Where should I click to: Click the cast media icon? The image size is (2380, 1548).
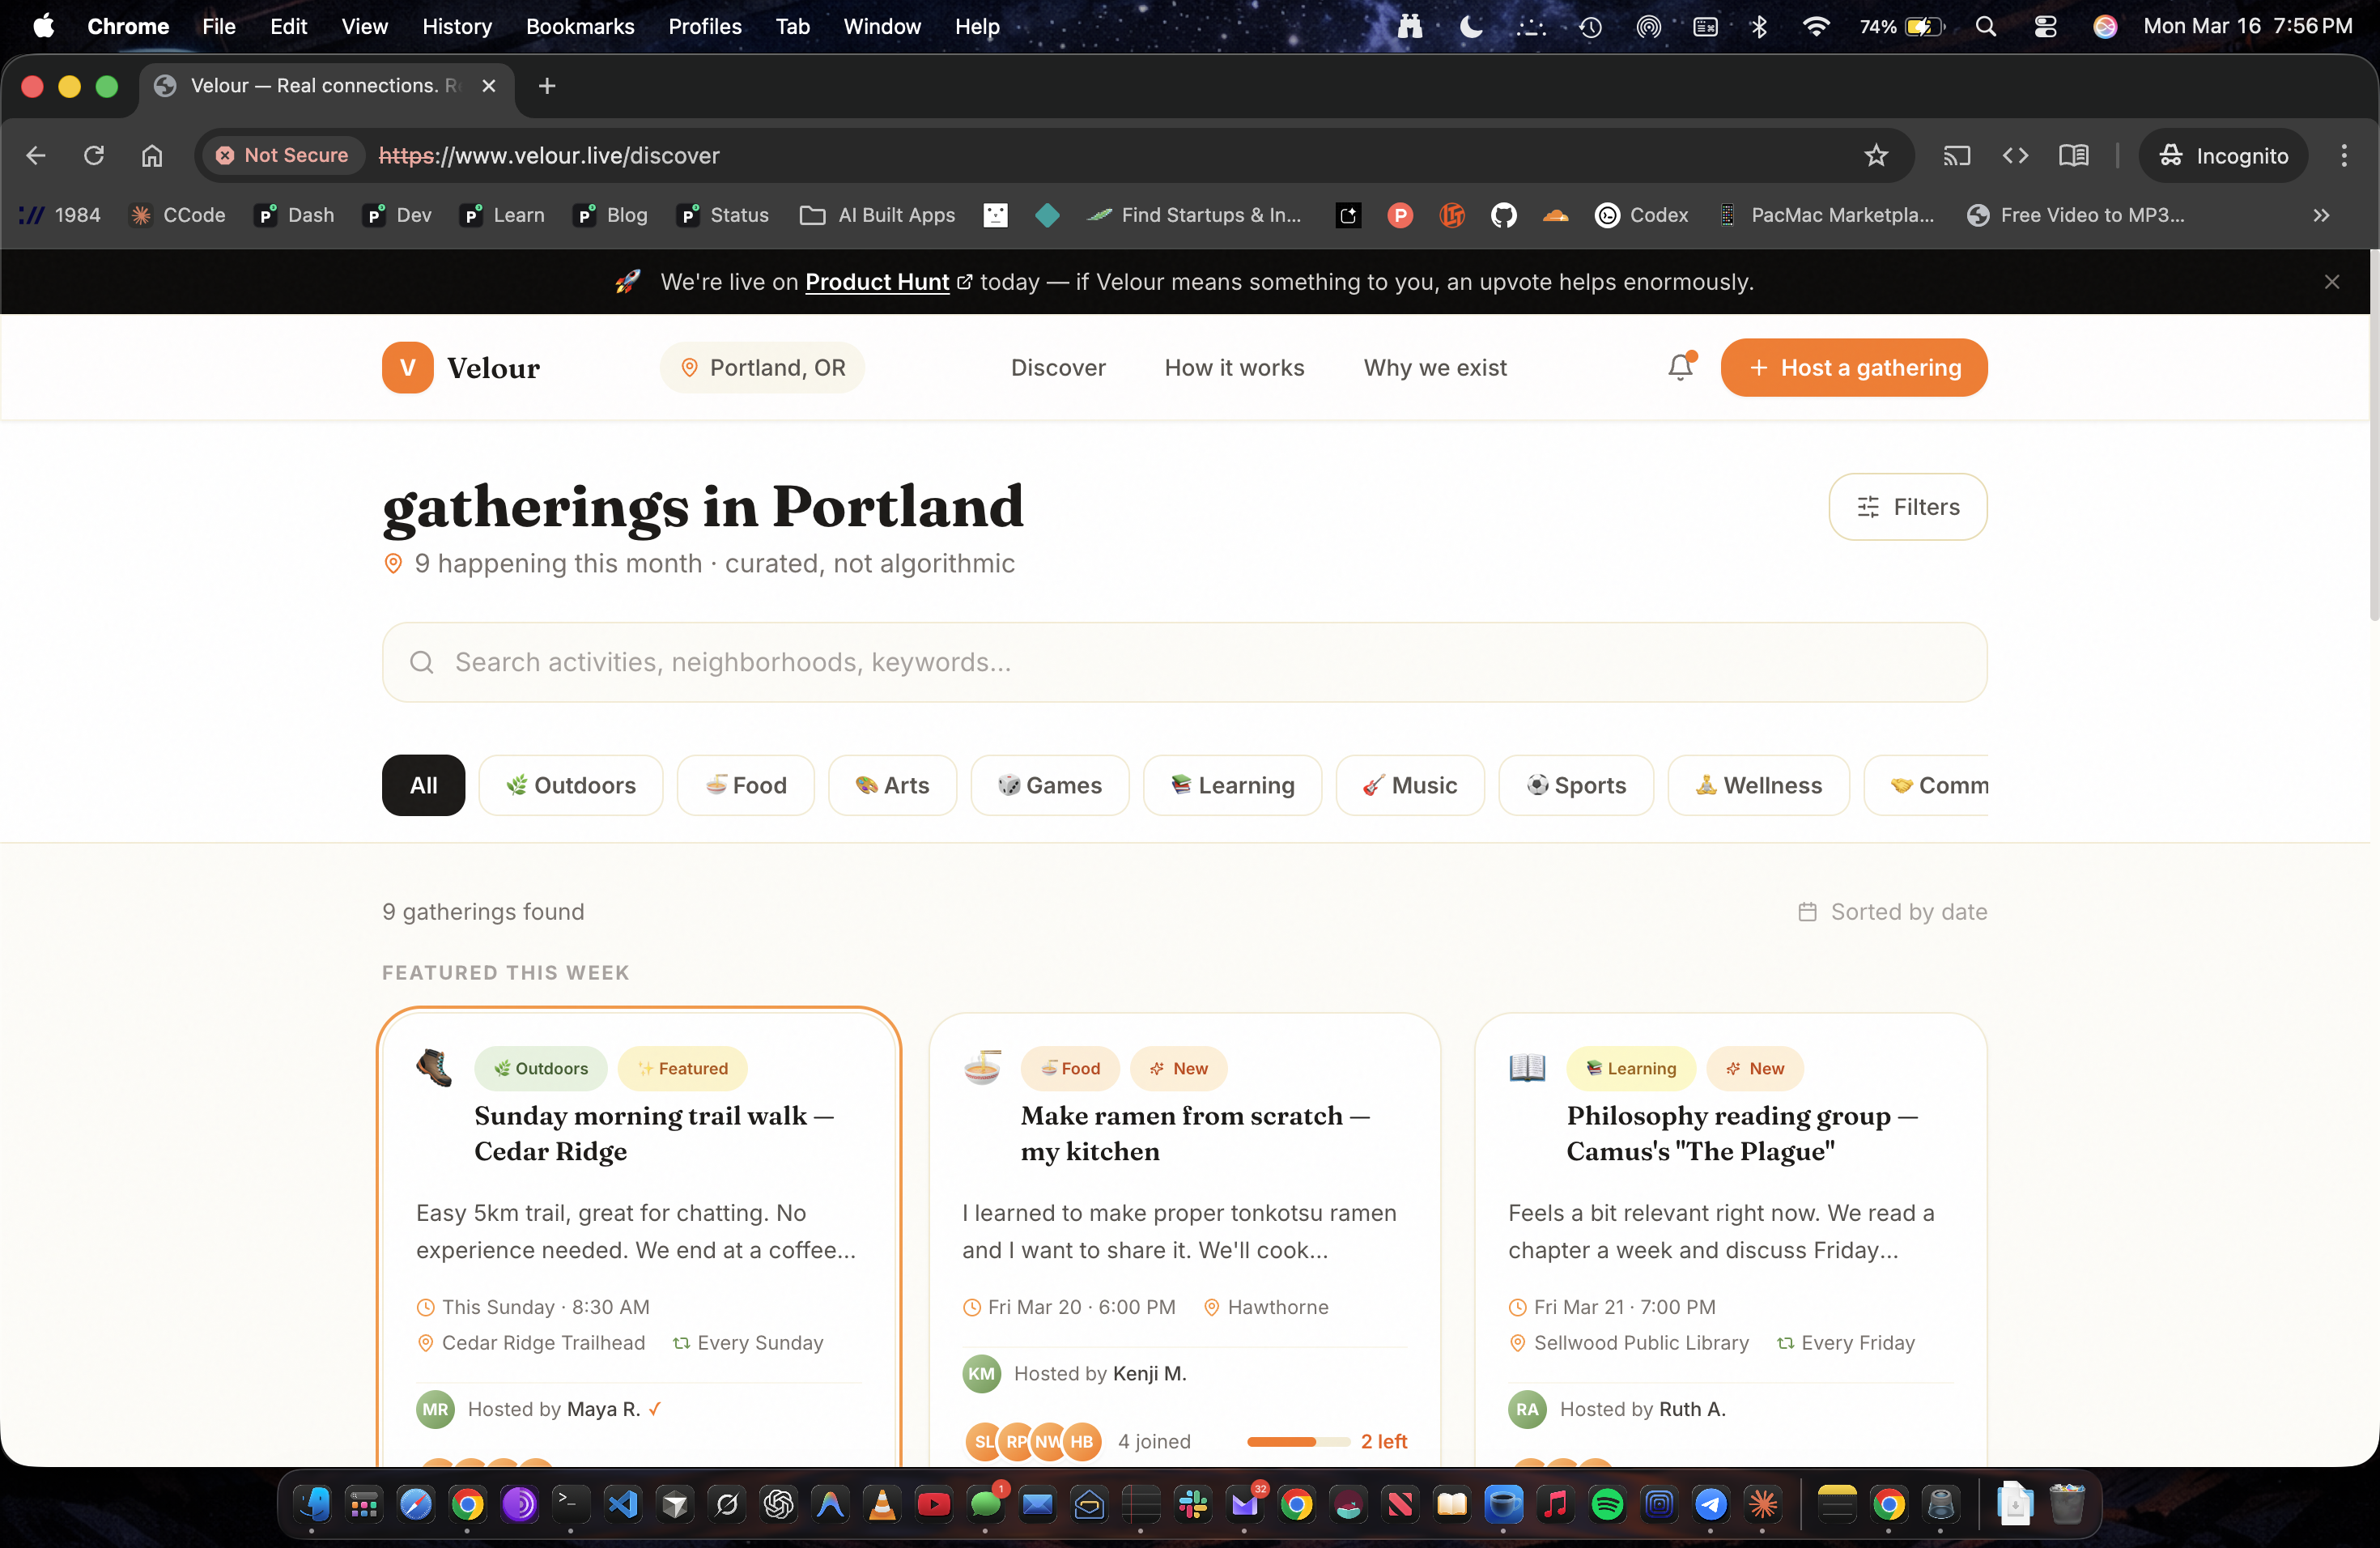(1956, 155)
